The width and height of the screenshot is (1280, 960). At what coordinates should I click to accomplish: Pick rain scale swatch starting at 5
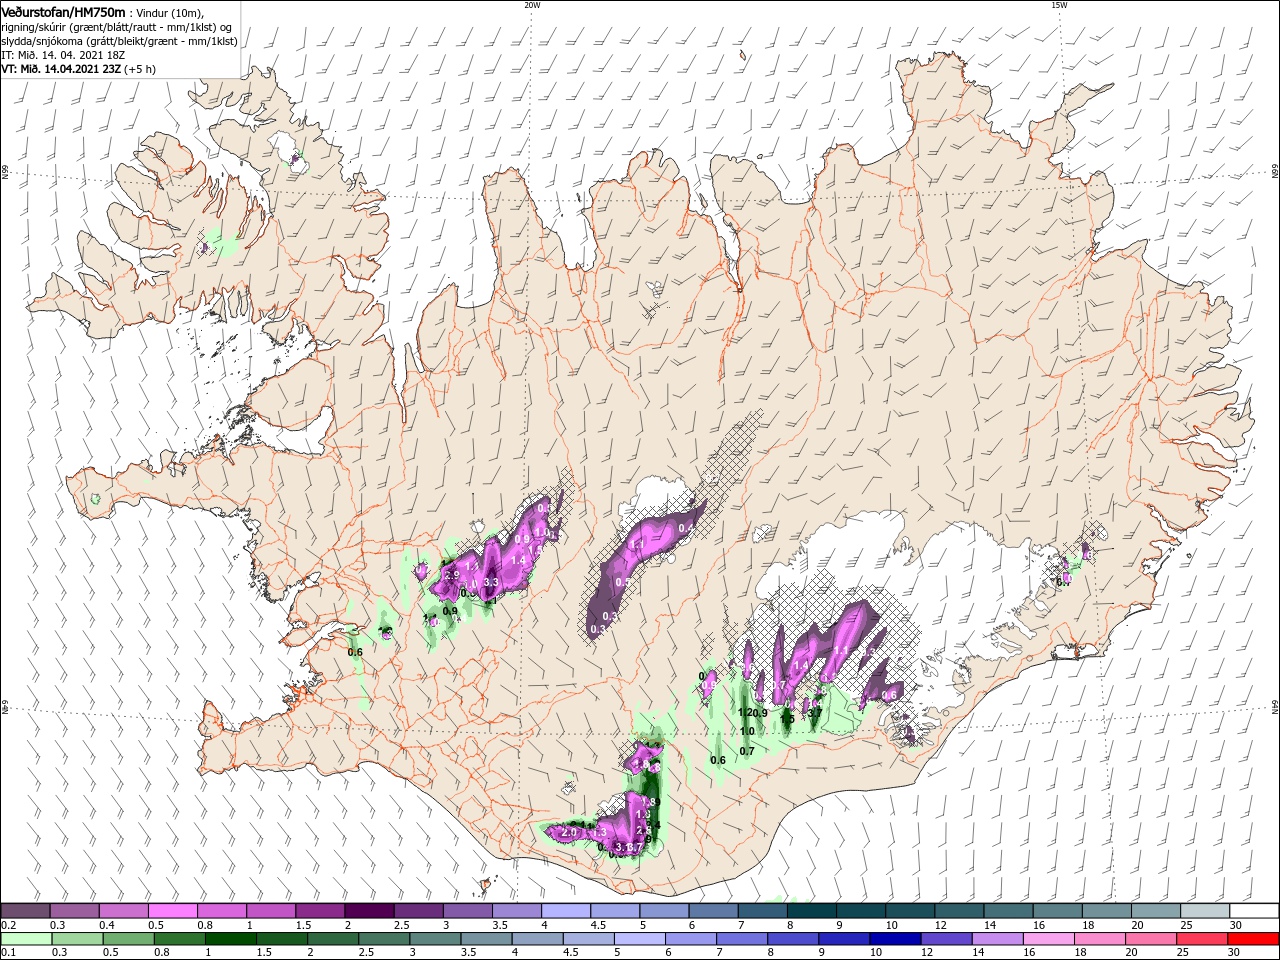click(x=639, y=939)
